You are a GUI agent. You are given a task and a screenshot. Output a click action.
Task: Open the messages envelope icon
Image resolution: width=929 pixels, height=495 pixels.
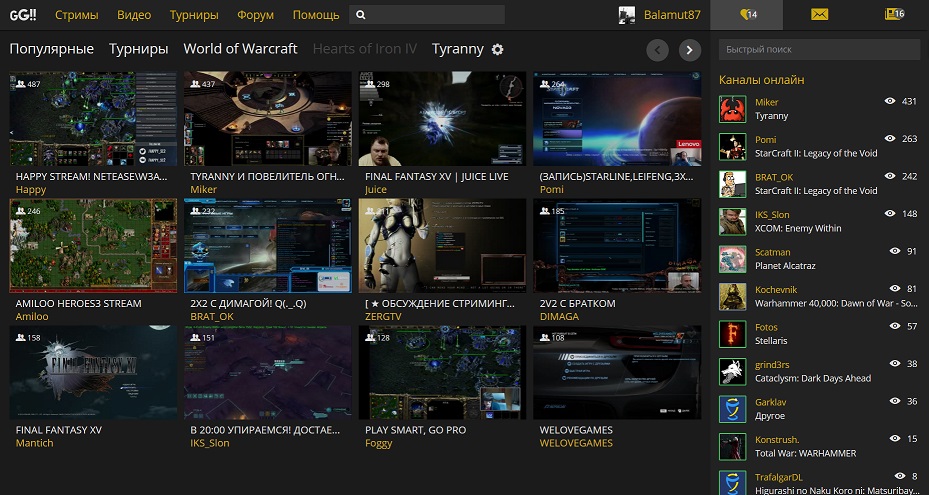[x=819, y=15]
